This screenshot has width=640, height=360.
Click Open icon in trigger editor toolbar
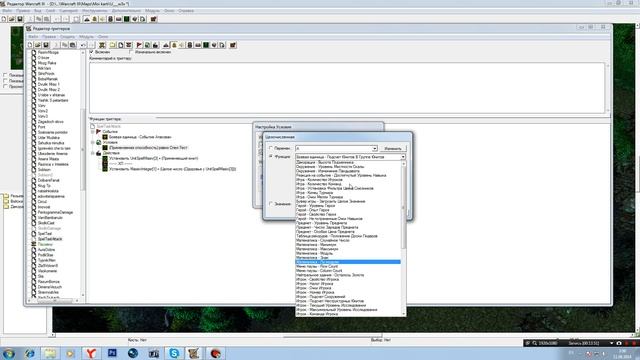pos(38,45)
